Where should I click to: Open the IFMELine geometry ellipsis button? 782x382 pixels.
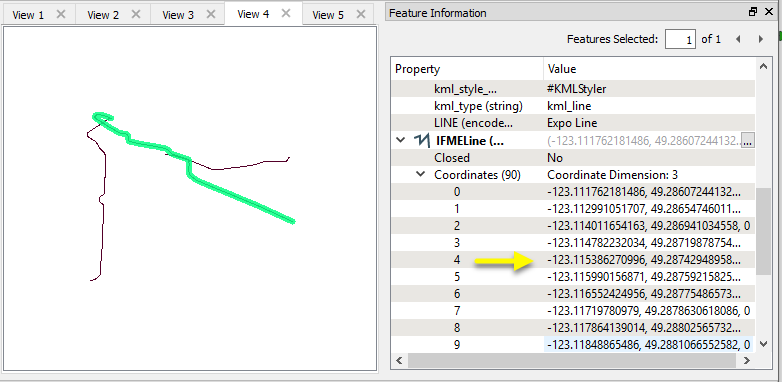pos(747,141)
